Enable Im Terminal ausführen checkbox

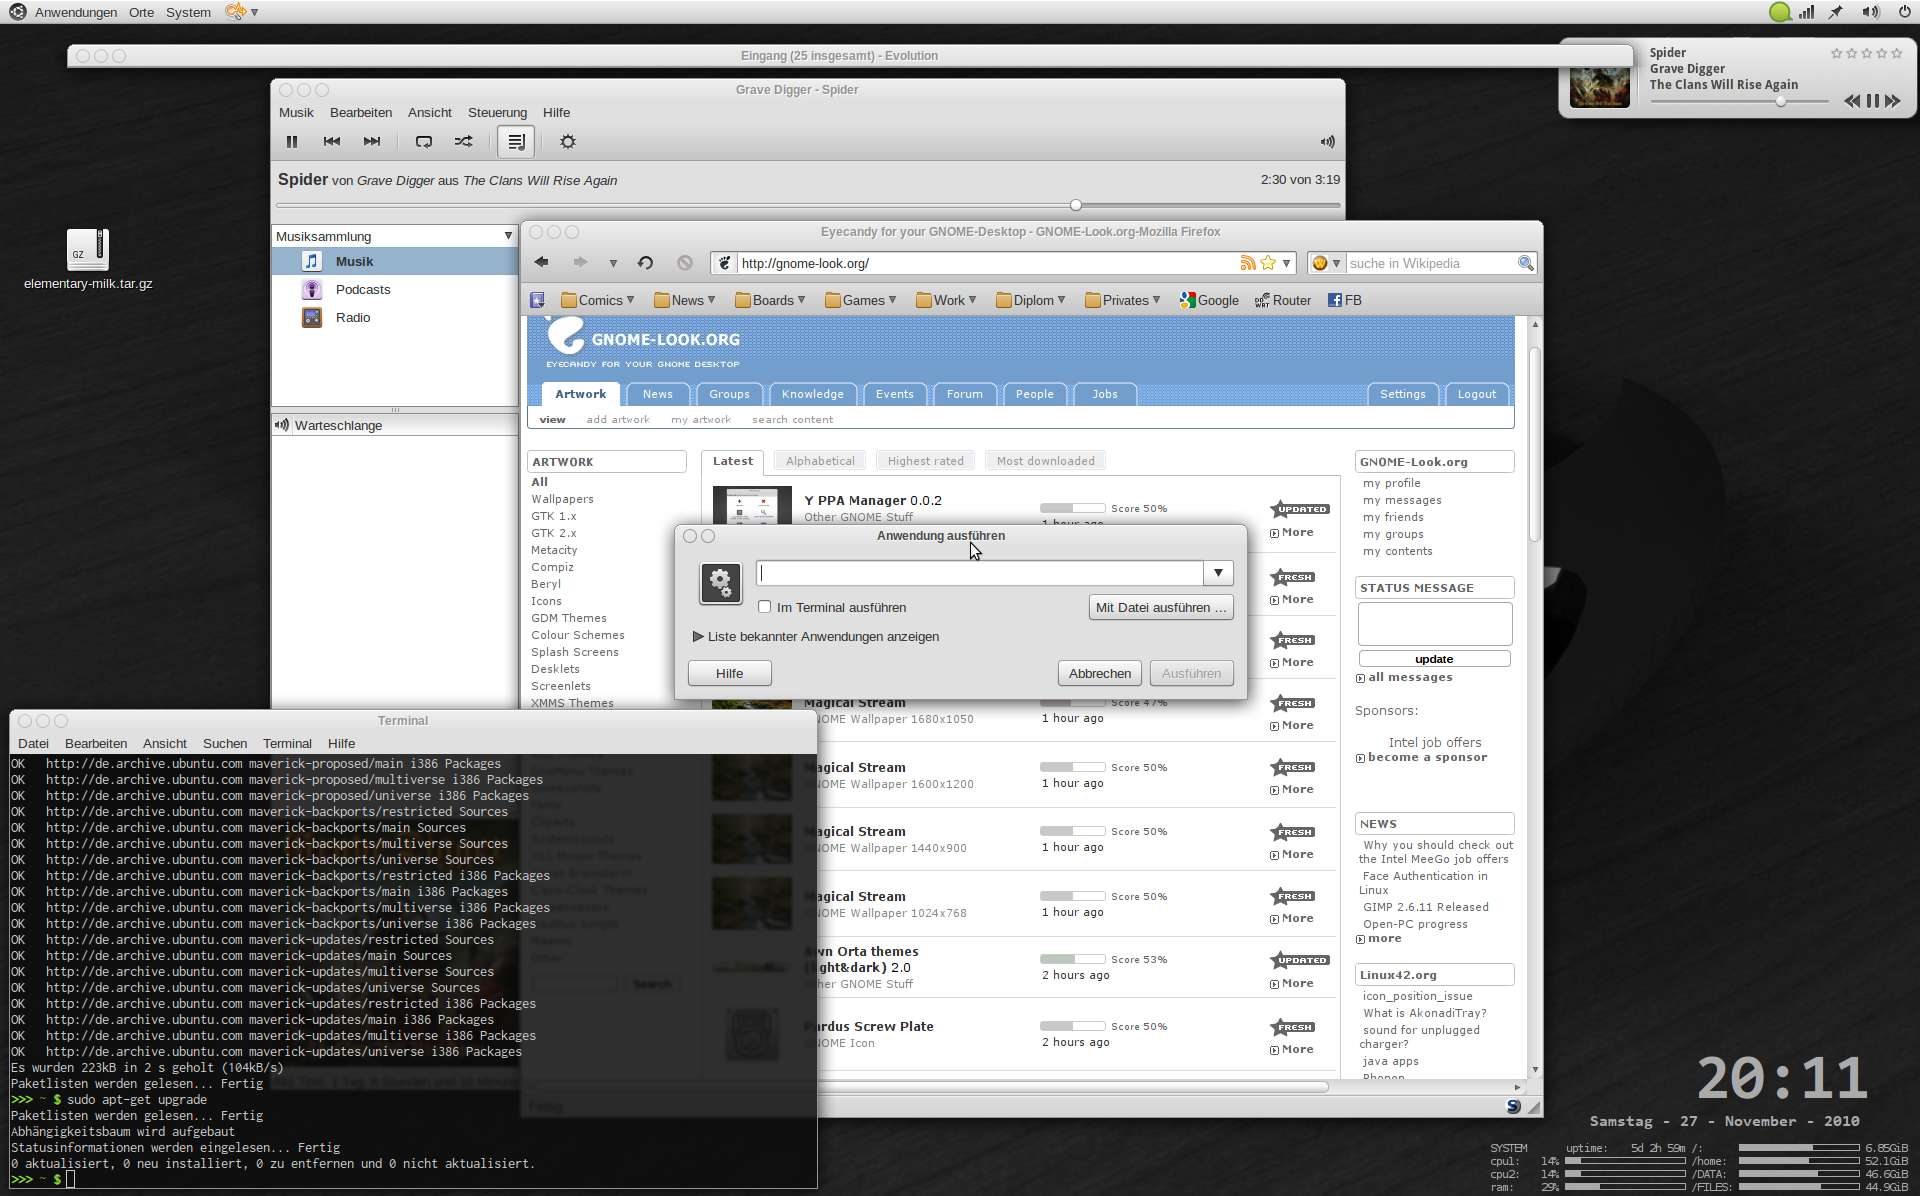(x=765, y=607)
